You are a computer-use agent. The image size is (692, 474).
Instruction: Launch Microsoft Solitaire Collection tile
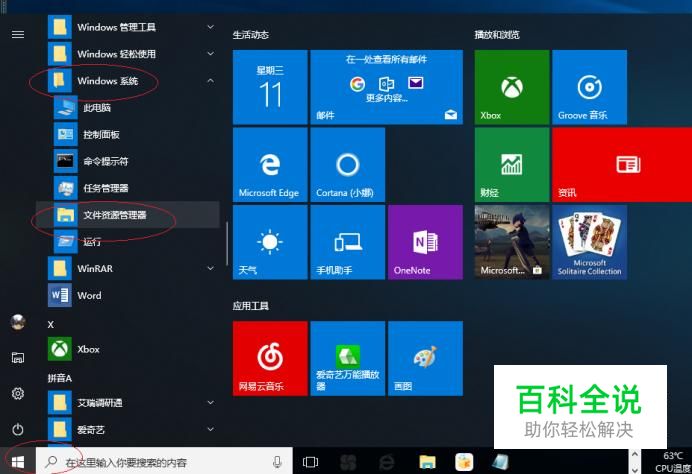pyautogui.click(x=590, y=242)
